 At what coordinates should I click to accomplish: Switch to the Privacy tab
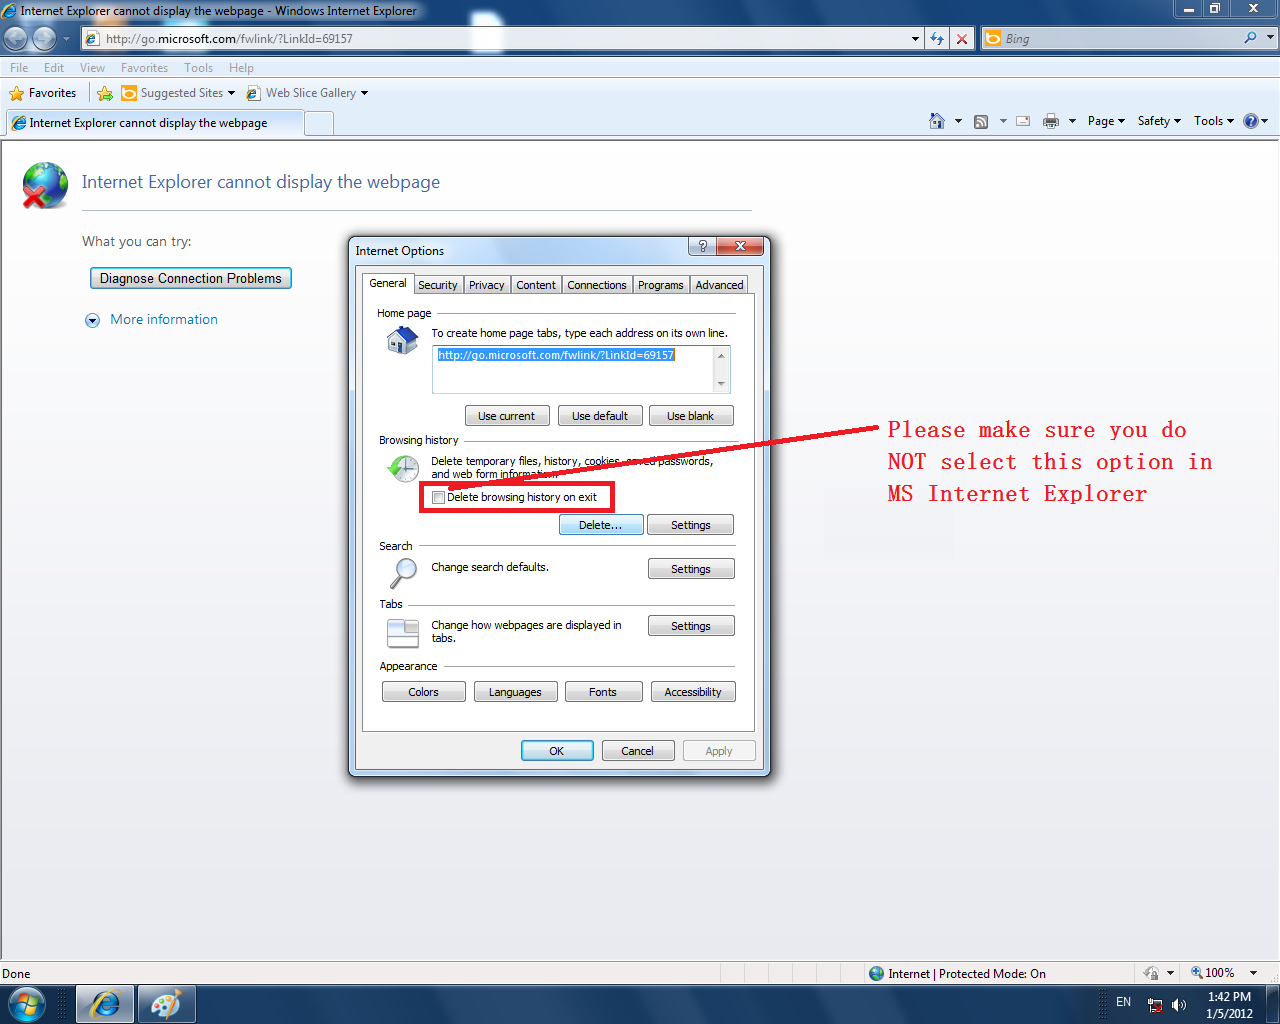click(x=487, y=285)
